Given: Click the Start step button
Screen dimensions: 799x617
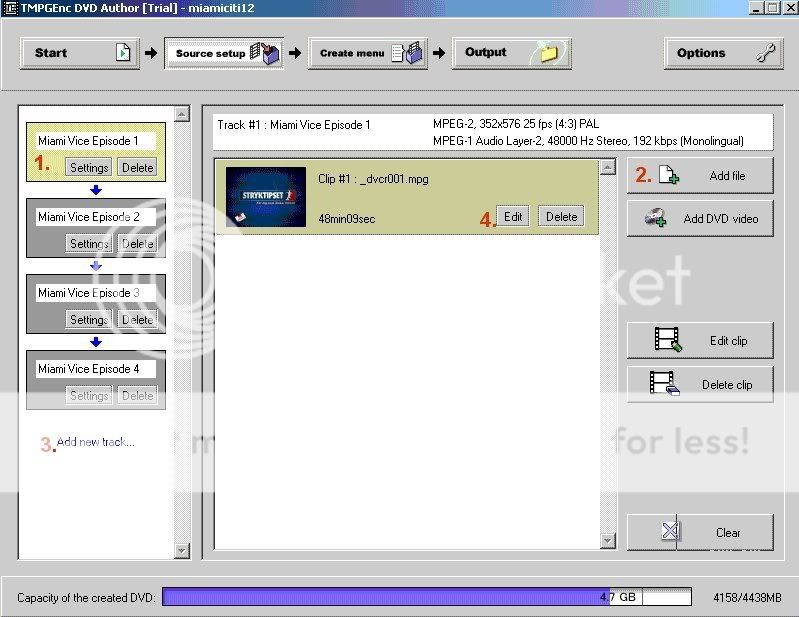Looking at the screenshot, I should [80, 53].
